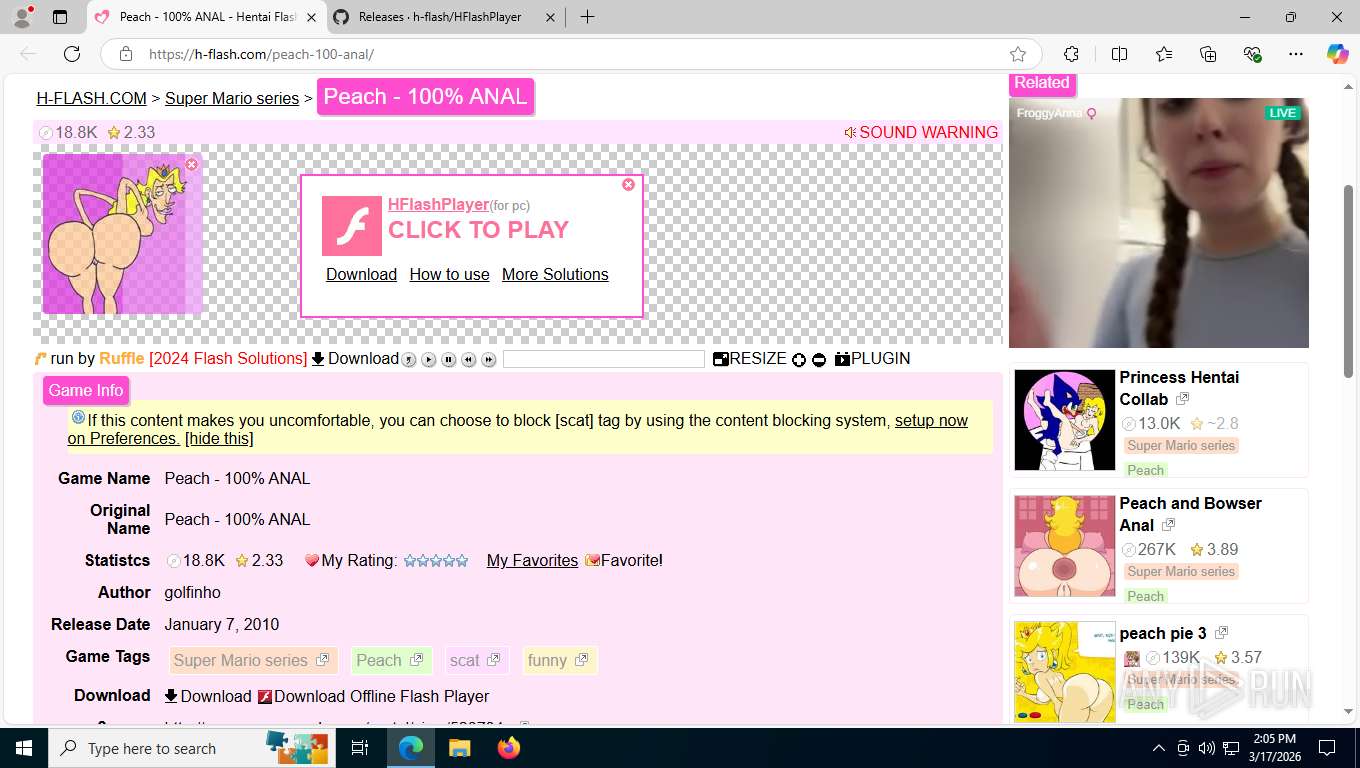Click the taskbar search box
1360x768 pixels.
point(192,748)
